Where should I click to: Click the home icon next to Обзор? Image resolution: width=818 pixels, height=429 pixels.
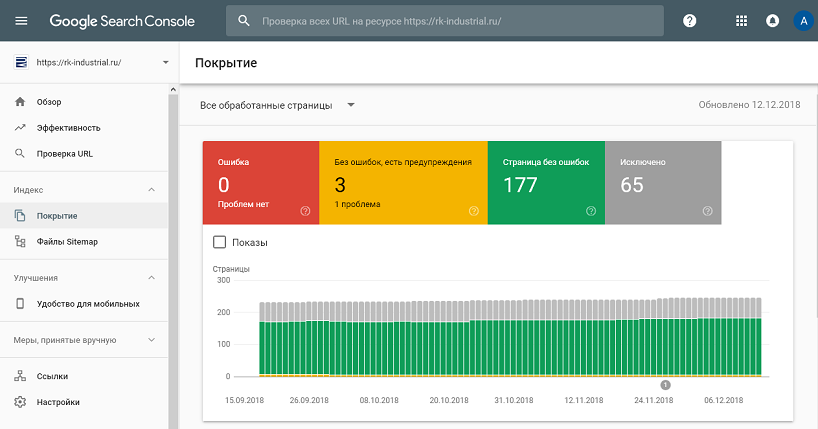point(20,102)
